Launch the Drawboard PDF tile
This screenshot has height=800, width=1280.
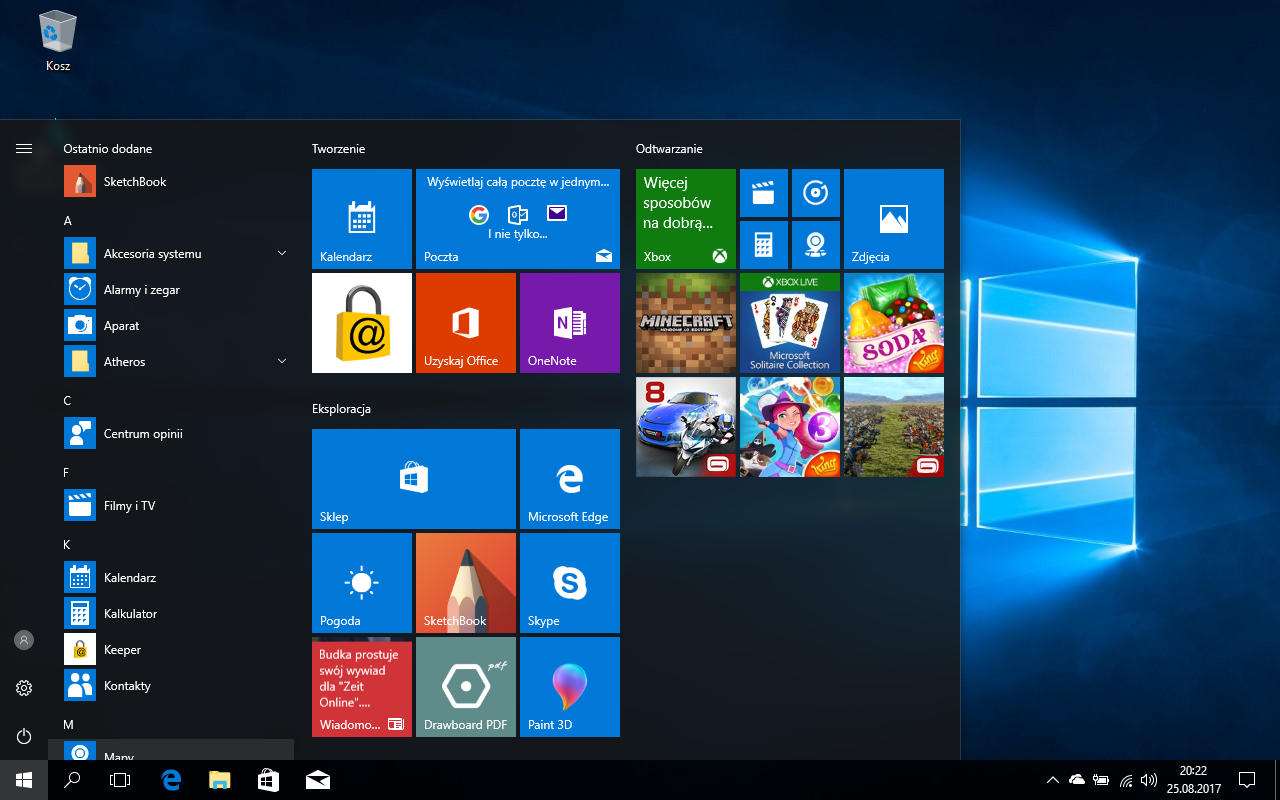point(465,687)
